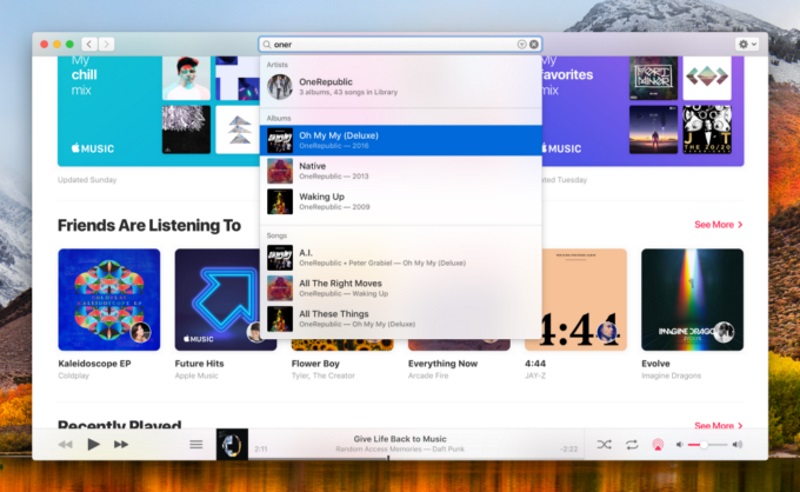Toggle repeat mode

click(631, 444)
